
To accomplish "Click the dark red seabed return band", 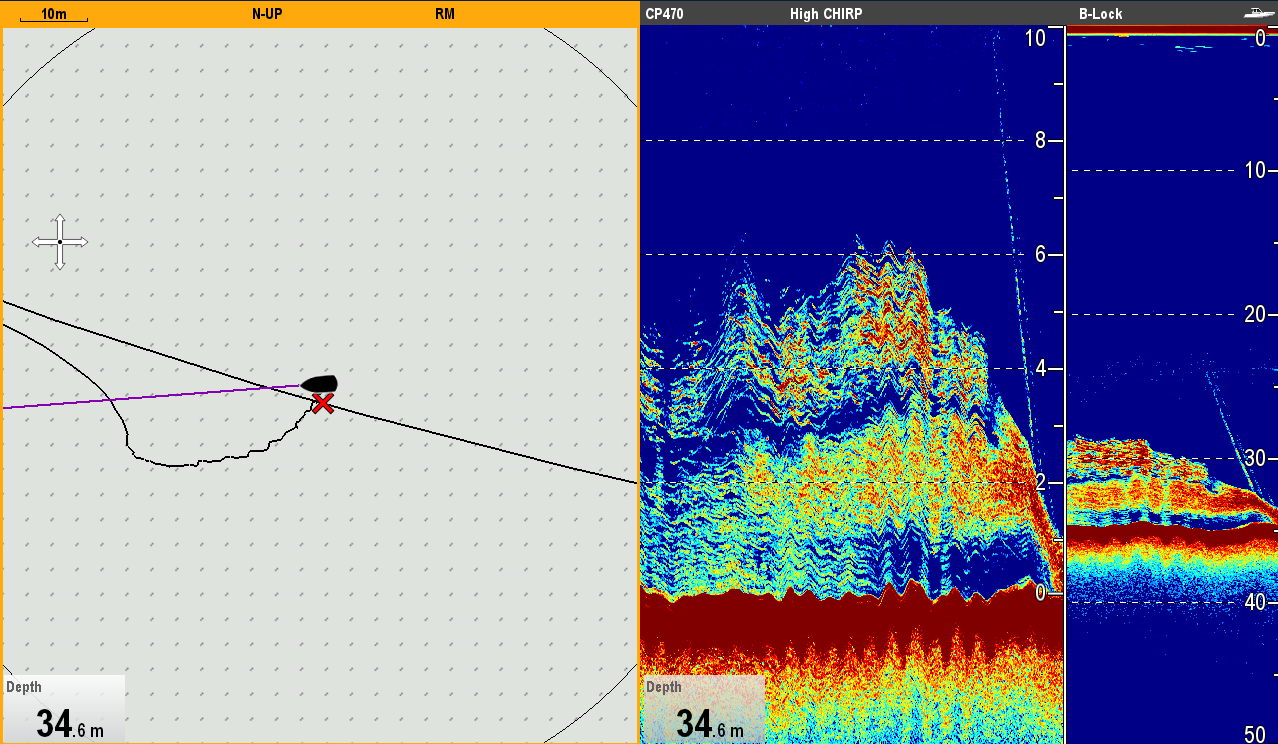I will click(x=850, y=620).
